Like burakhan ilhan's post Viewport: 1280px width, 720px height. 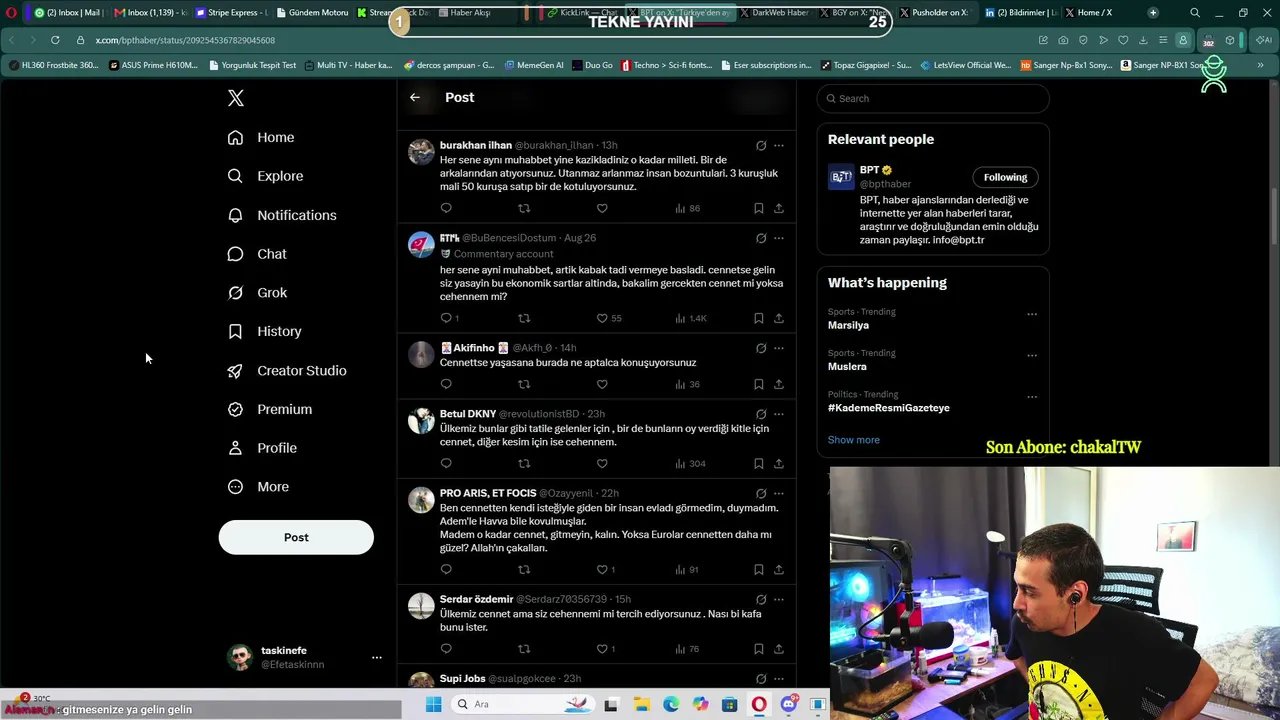602,208
